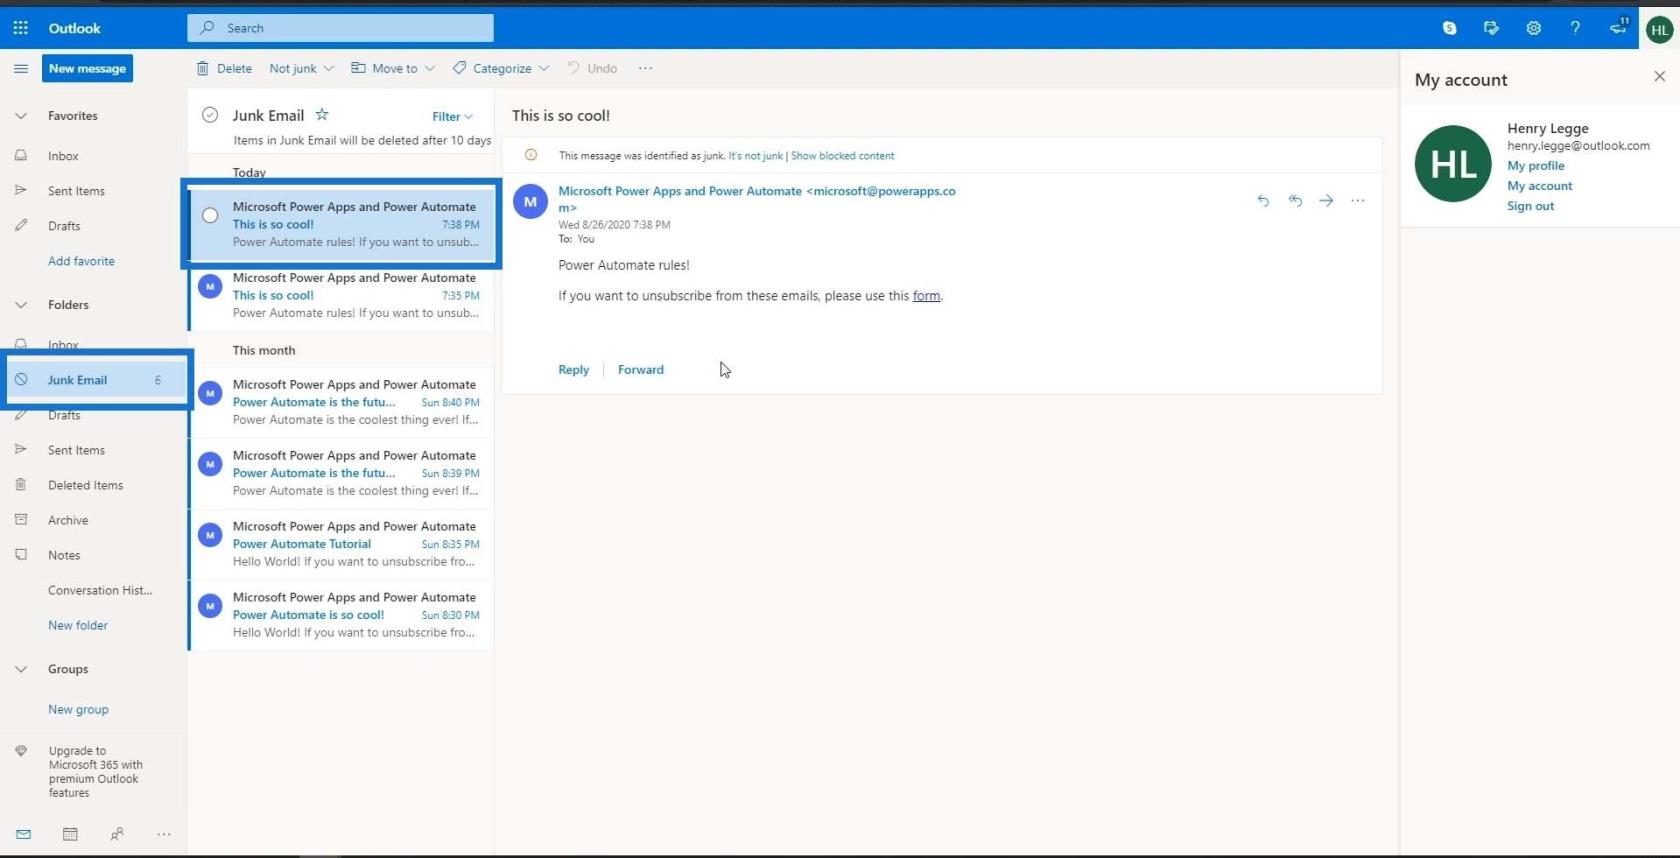Open Settings gear icon
Screen dimensions: 1680x858
coord(1533,28)
